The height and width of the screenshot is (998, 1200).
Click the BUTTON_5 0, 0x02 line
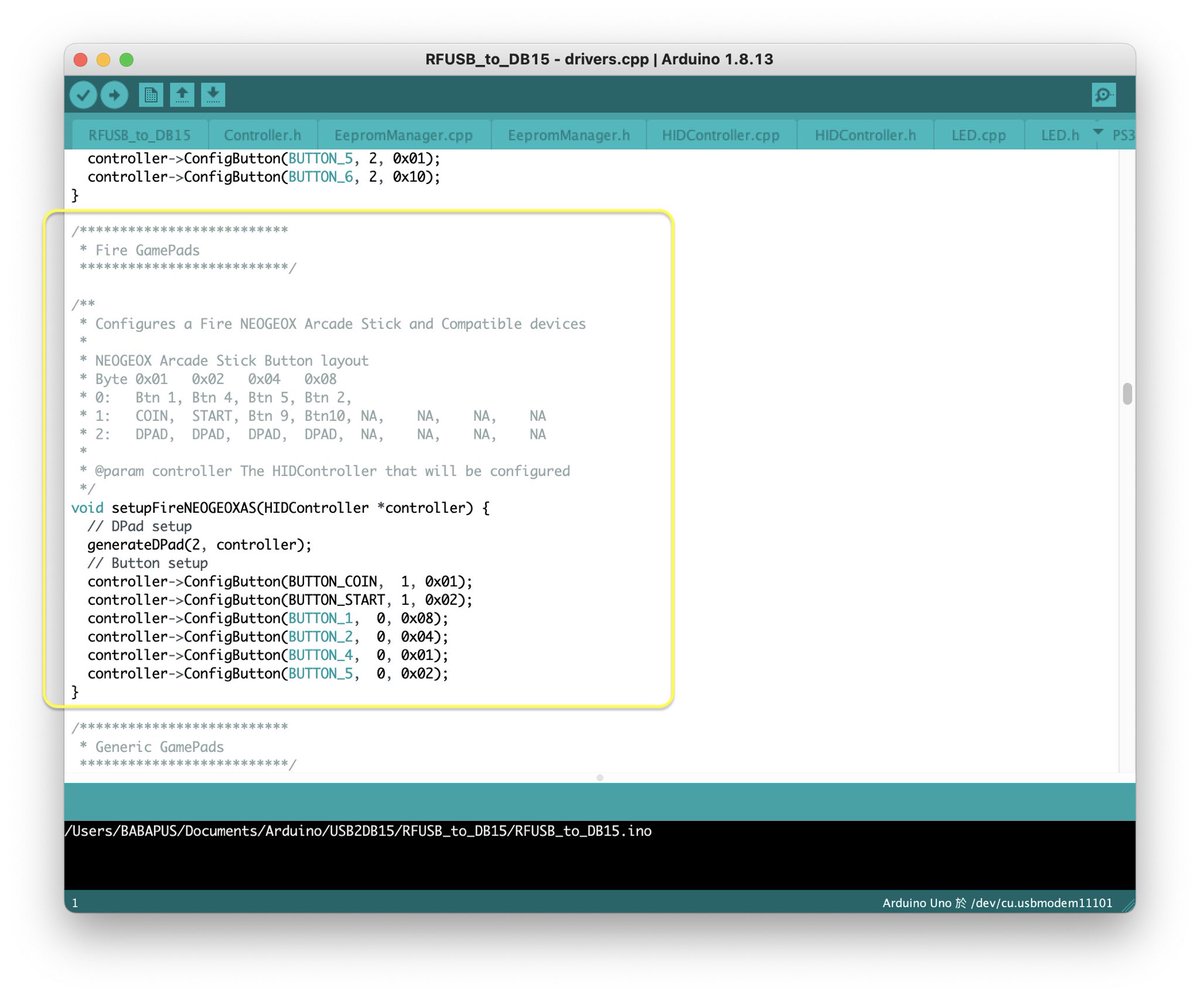(268, 674)
